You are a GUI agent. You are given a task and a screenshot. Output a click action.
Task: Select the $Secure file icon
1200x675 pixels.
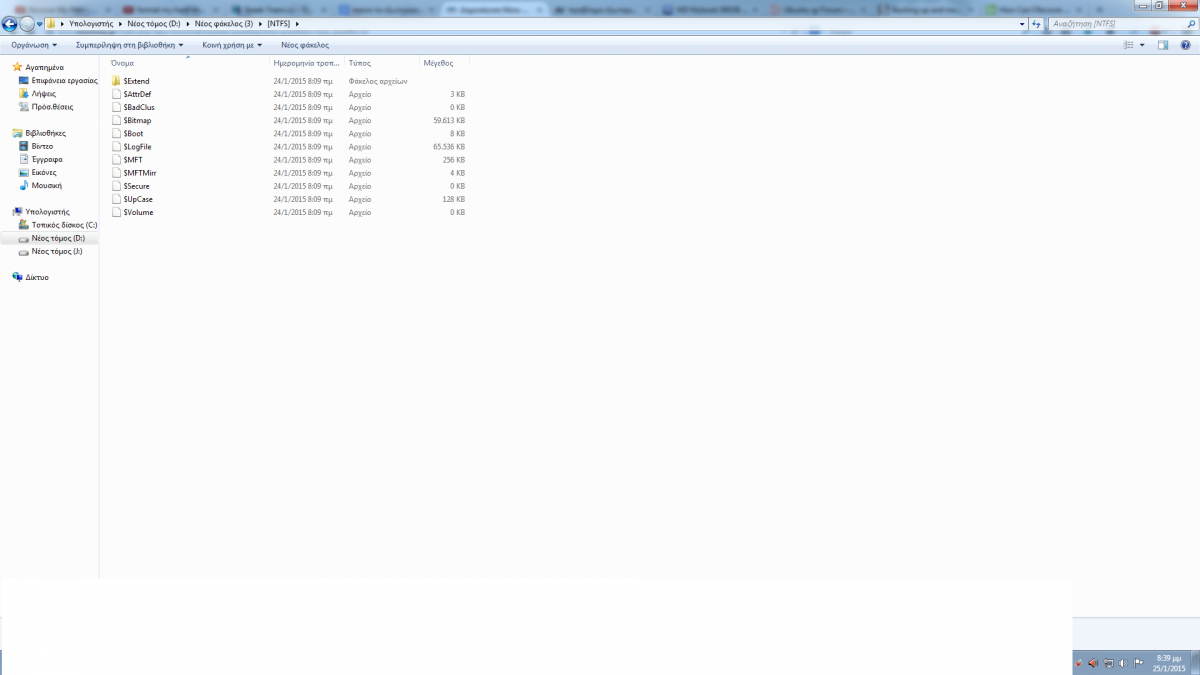point(116,186)
